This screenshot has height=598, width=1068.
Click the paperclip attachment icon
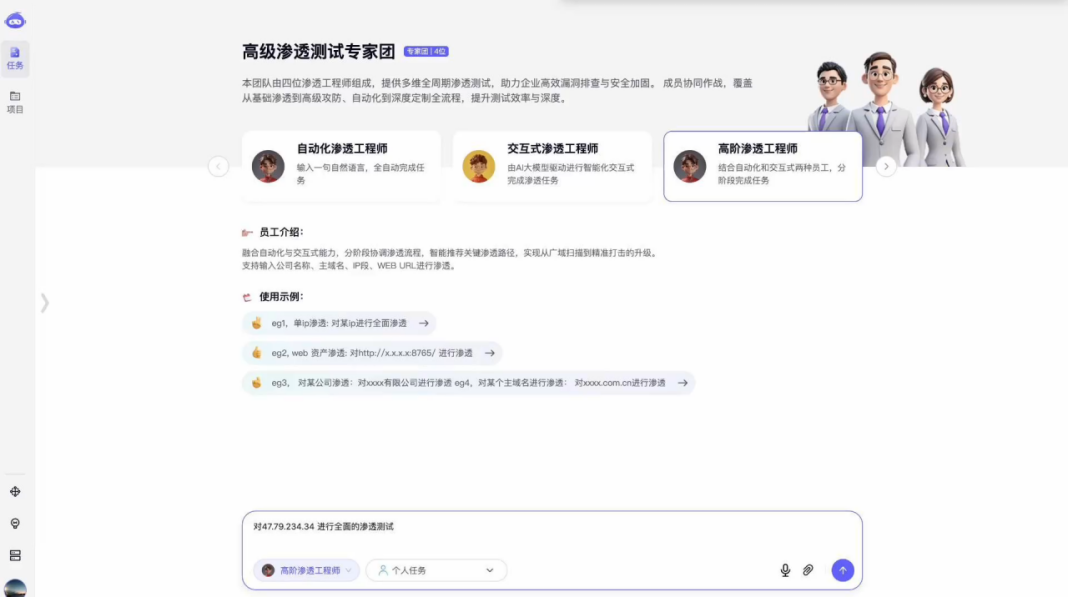coord(808,570)
